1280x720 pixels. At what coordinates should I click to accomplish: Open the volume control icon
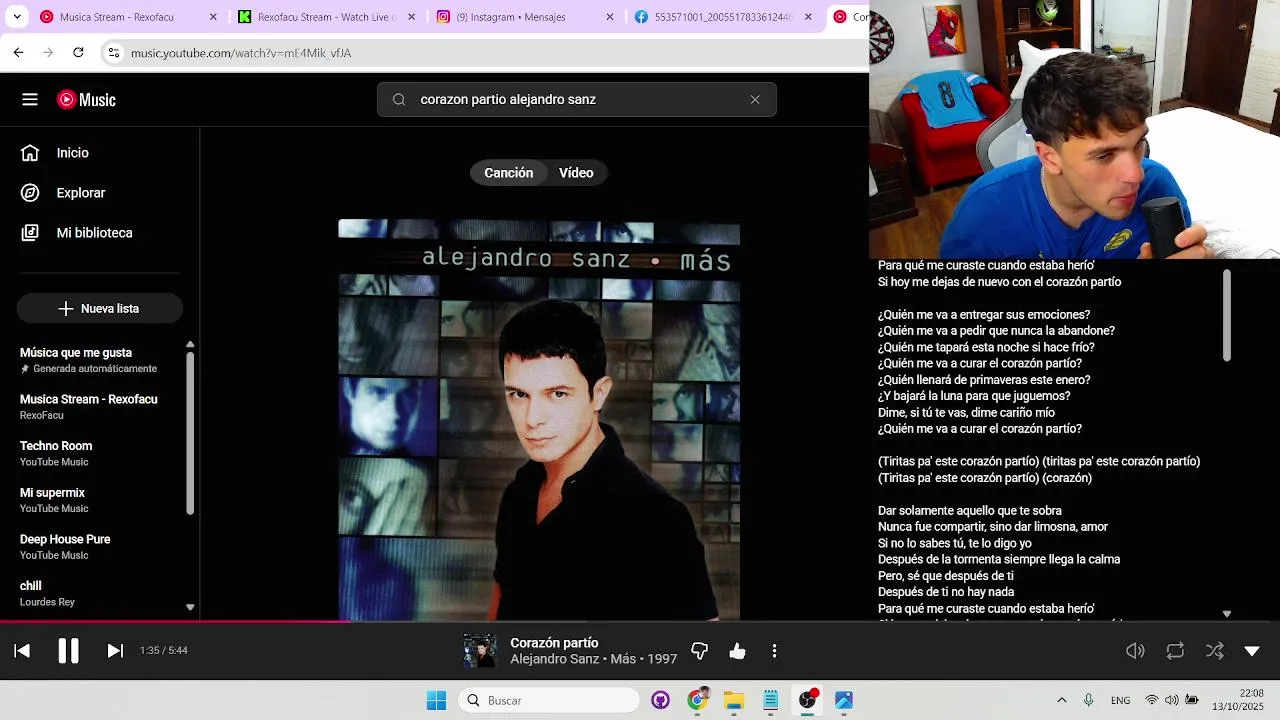click(1135, 651)
